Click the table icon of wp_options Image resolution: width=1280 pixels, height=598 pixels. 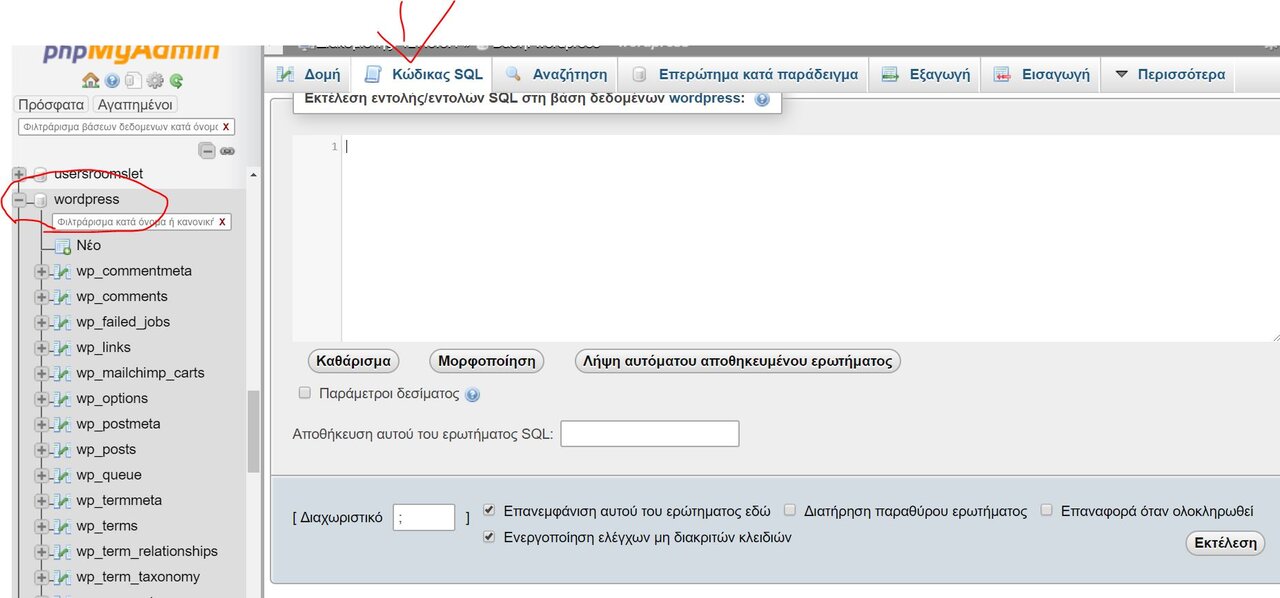point(63,399)
